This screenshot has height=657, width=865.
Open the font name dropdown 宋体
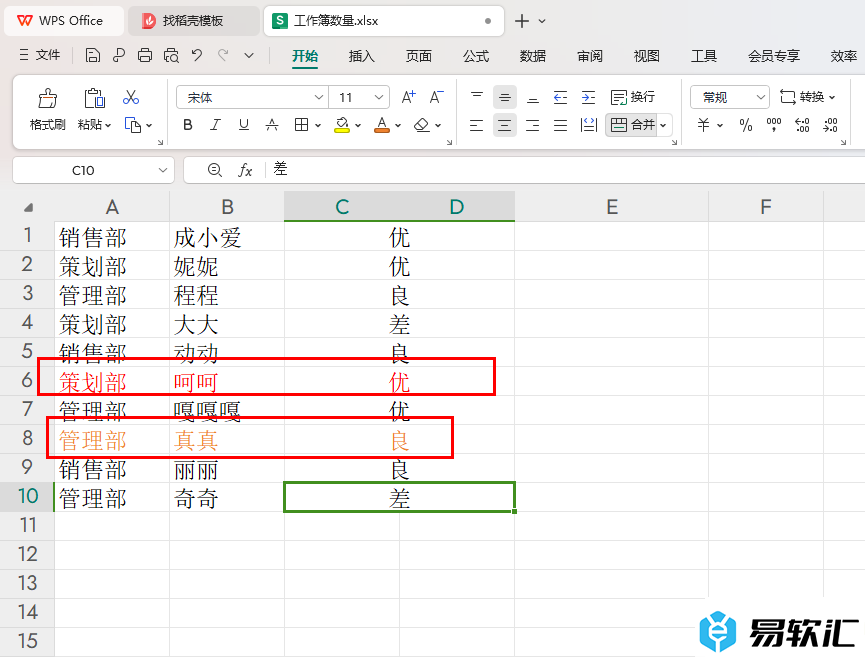[x=318, y=97]
